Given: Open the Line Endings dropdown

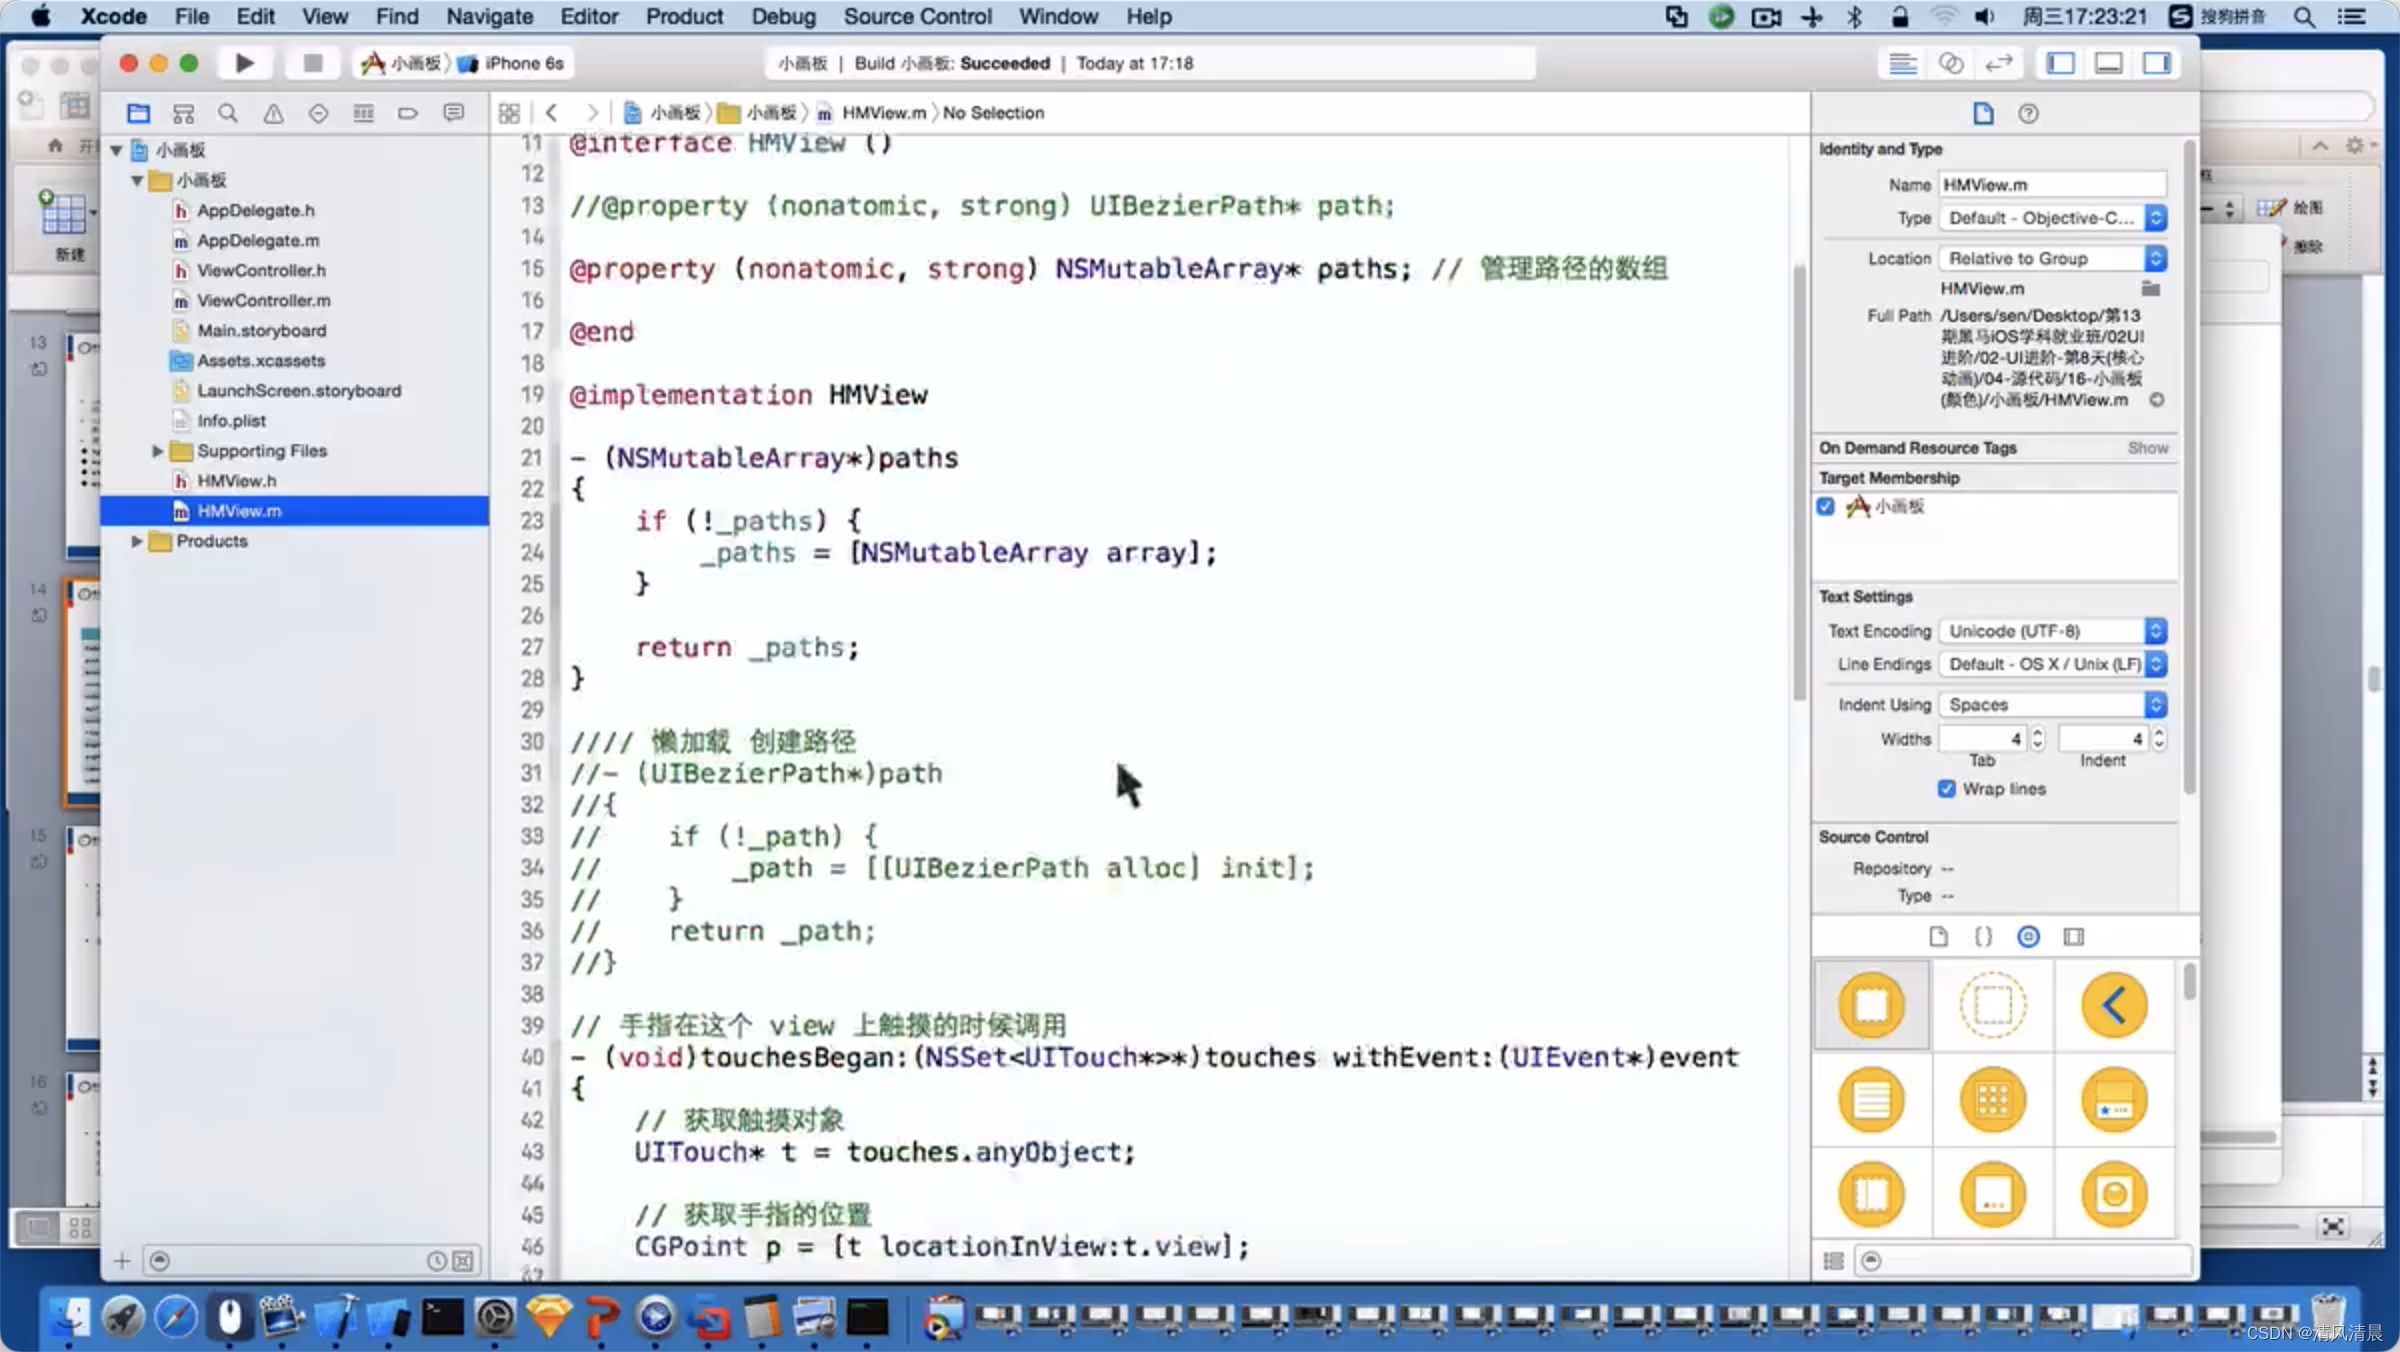Looking at the screenshot, I should coord(2053,663).
